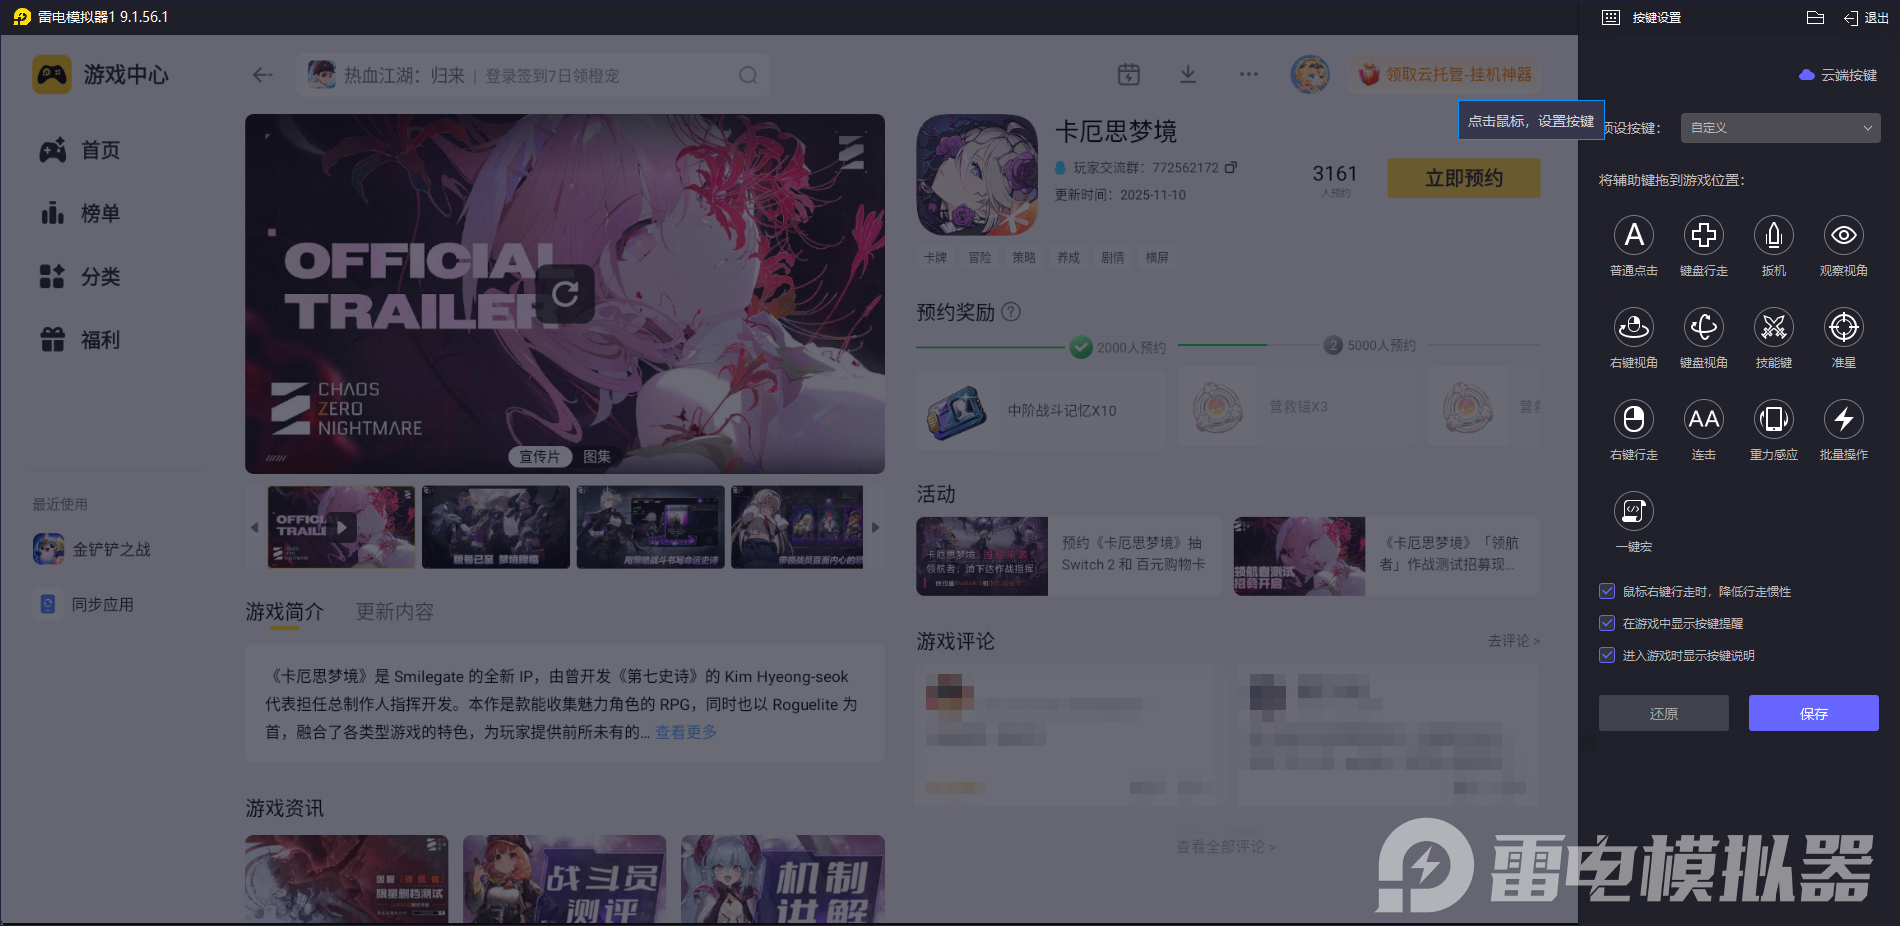Image resolution: width=1900 pixels, height=926 pixels.
Task: Click the search magnifier icon
Action: coord(748,75)
